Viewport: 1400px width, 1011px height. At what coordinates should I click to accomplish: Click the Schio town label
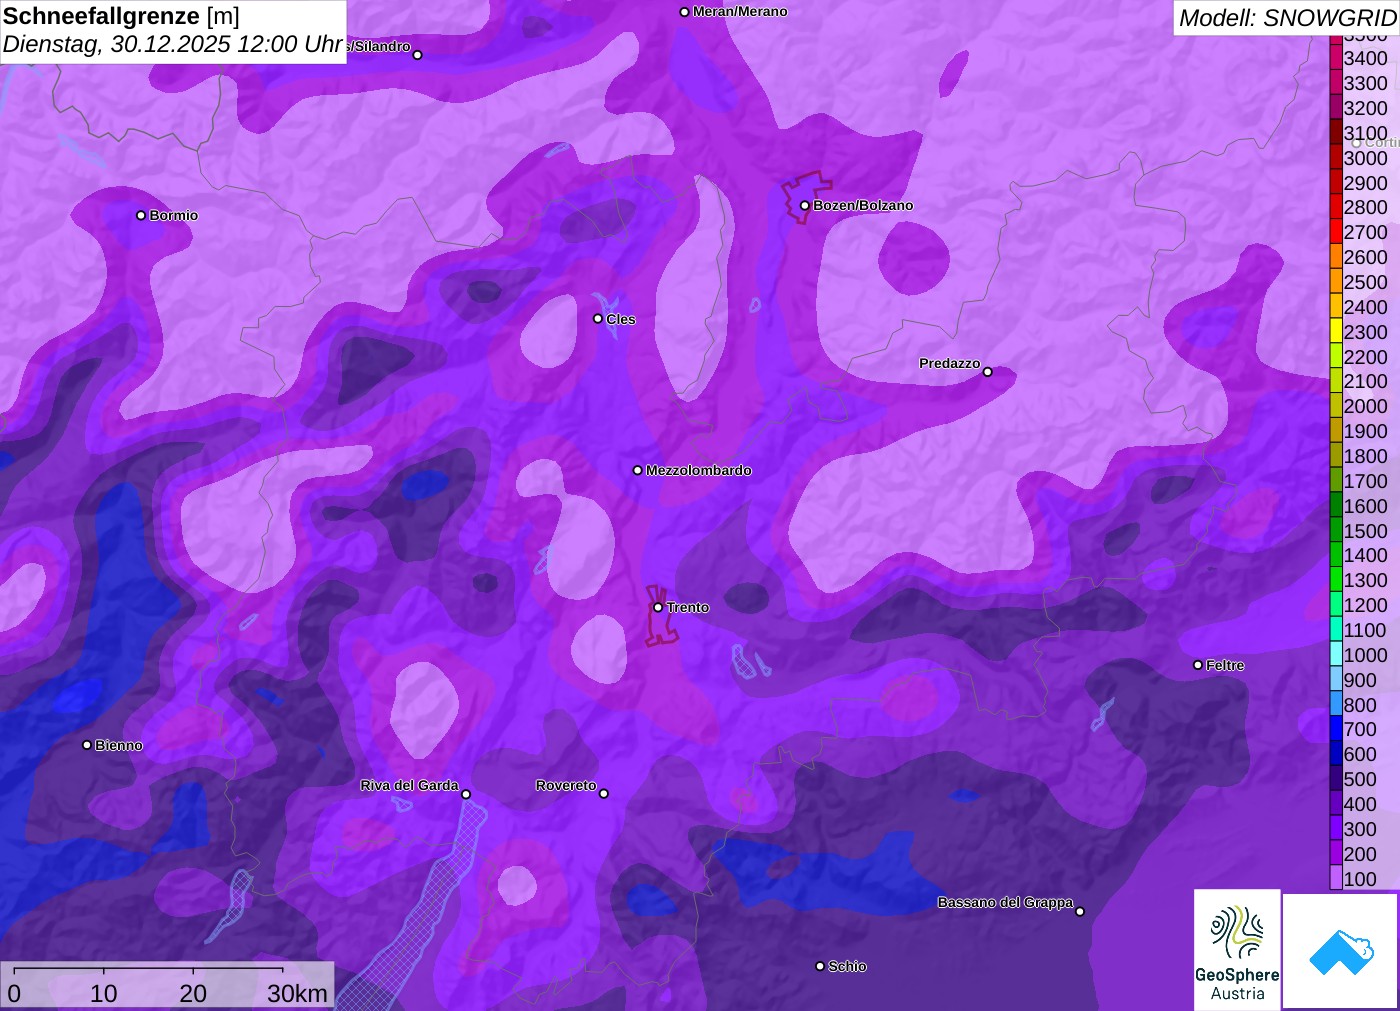(847, 966)
